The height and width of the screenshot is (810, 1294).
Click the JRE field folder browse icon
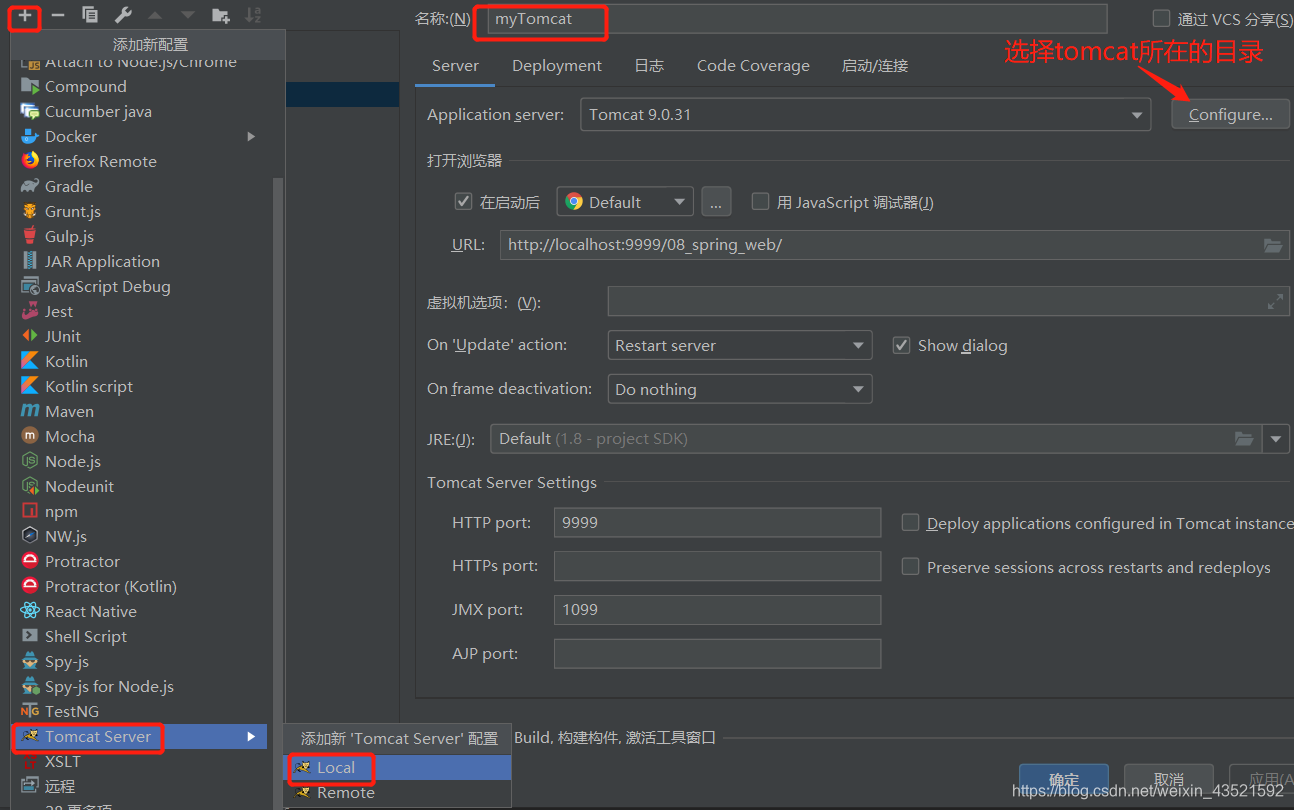[x=1243, y=439]
